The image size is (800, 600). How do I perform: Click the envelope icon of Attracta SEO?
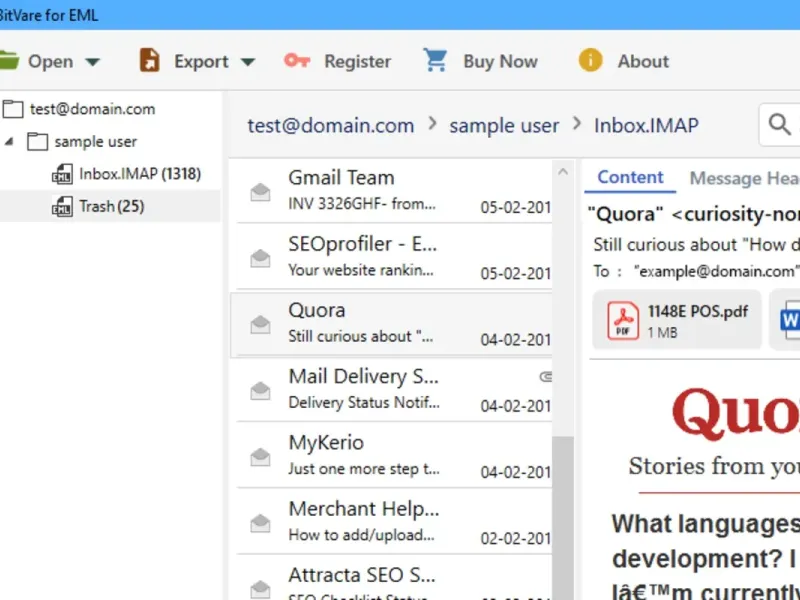tap(260, 589)
